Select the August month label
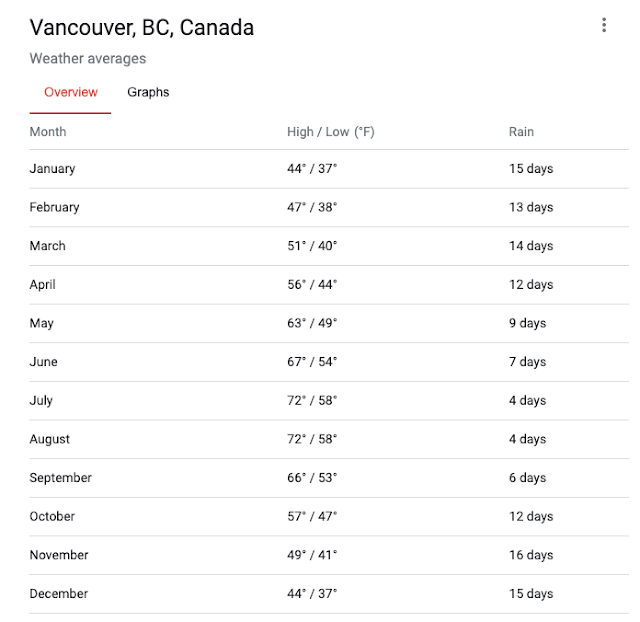Screen dimensions: 640x622 [x=49, y=439]
